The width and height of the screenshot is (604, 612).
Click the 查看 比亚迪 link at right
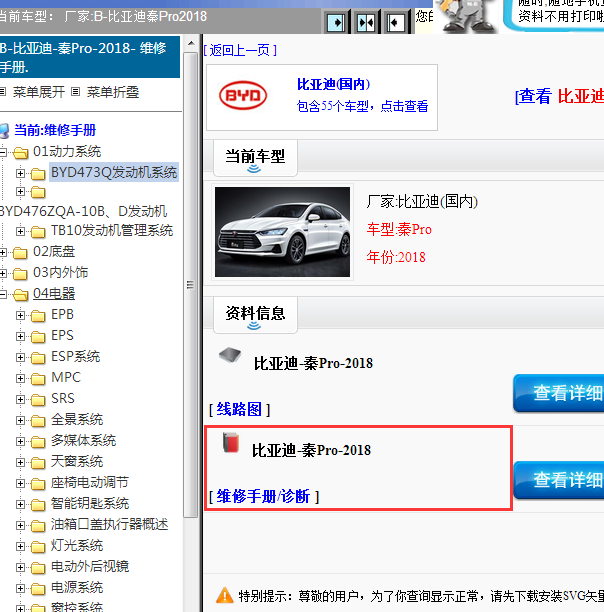pyautogui.click(x=560, y=96)
